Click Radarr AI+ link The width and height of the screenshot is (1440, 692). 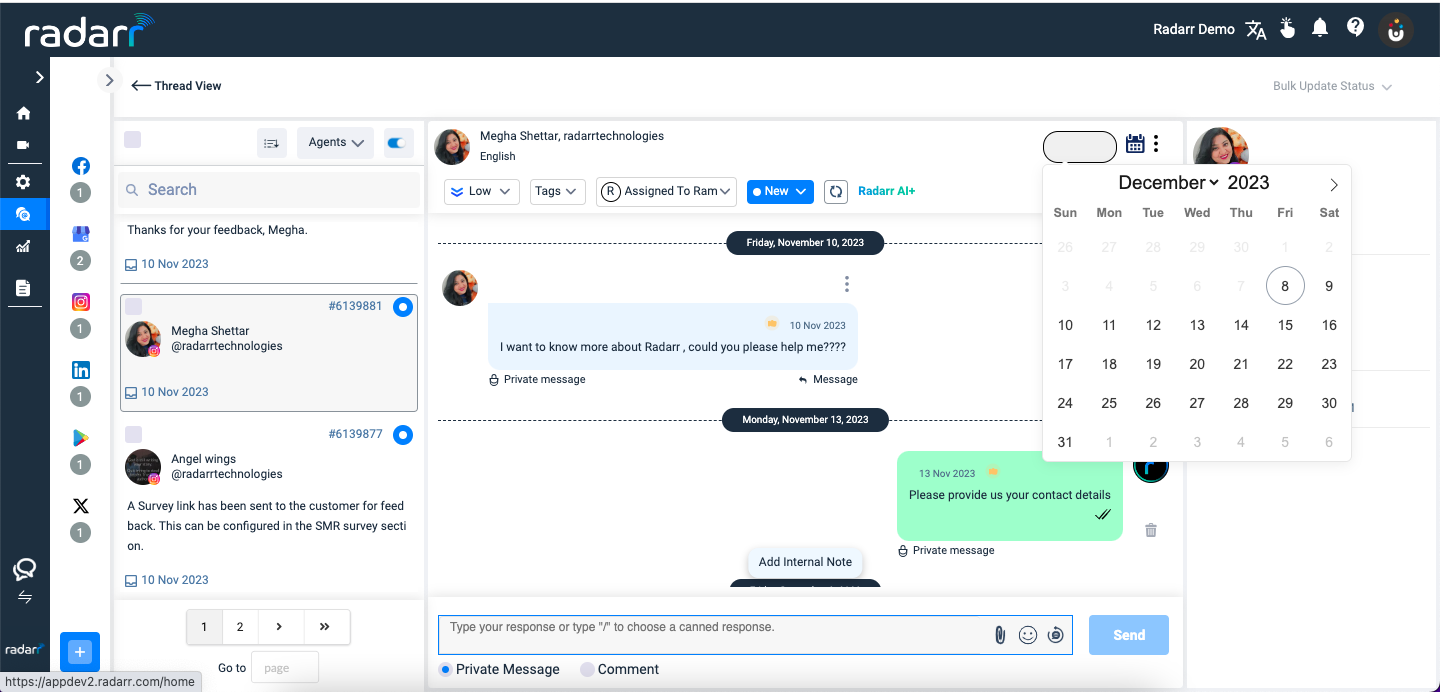click(x=886, y=191)
